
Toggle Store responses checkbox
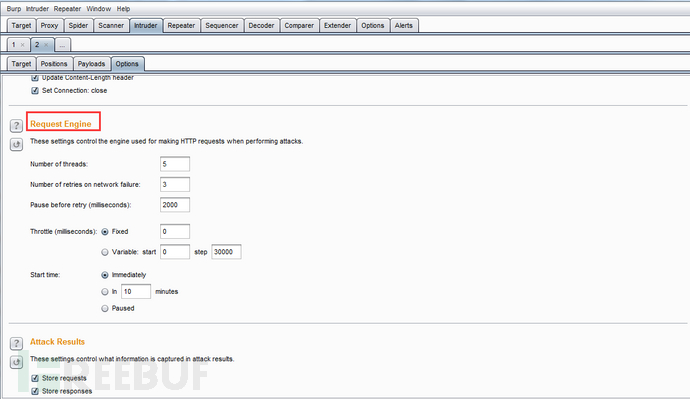click(35, 391)
